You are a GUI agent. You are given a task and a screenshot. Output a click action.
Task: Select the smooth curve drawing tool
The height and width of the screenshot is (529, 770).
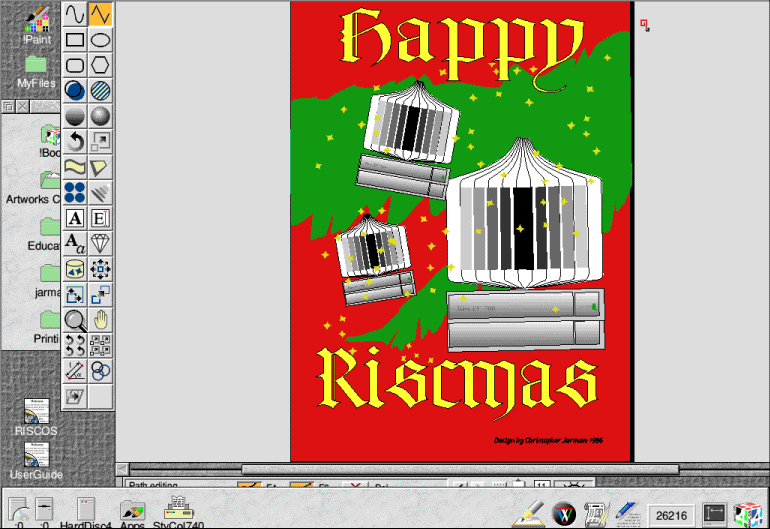pos(75,14)
